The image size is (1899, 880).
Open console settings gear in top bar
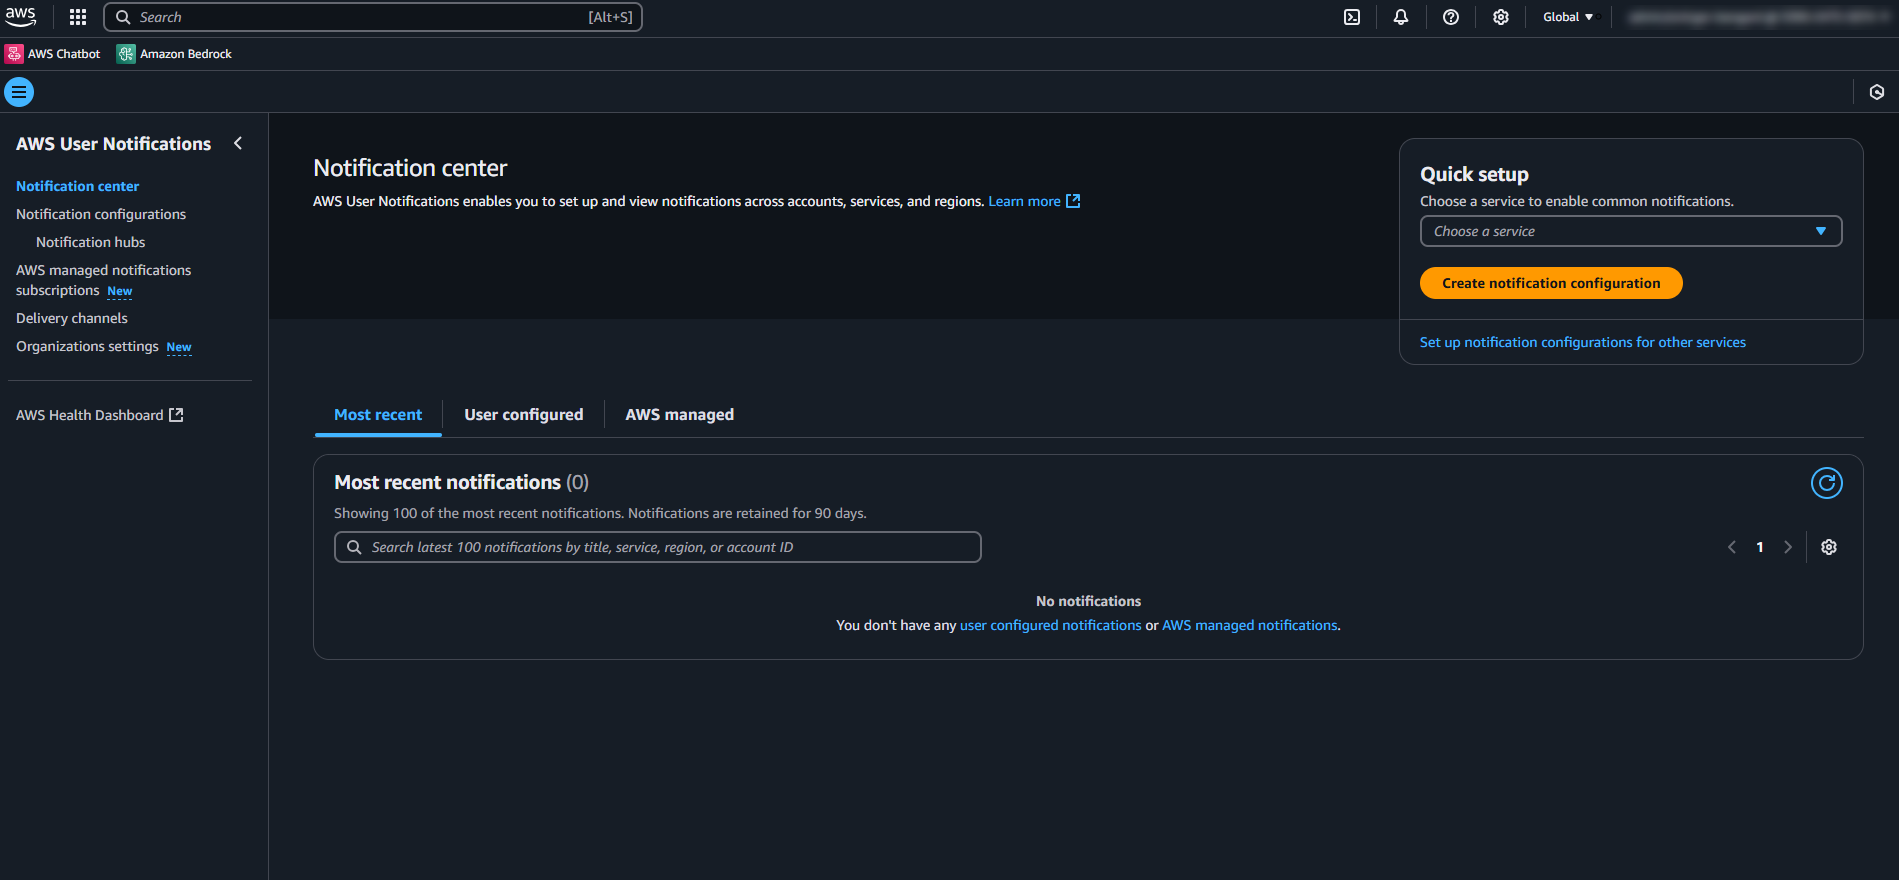[1501, 17]
